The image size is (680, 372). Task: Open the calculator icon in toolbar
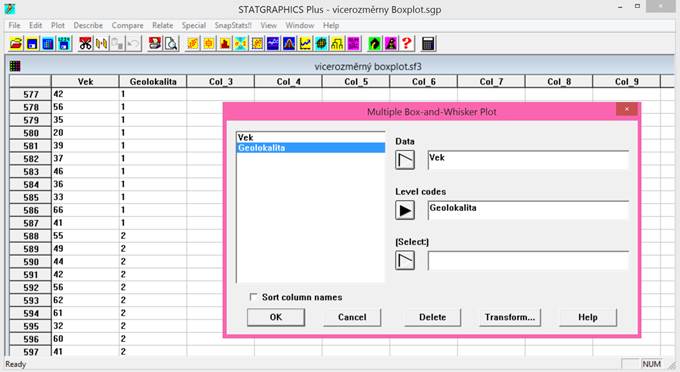click(428, 44)
